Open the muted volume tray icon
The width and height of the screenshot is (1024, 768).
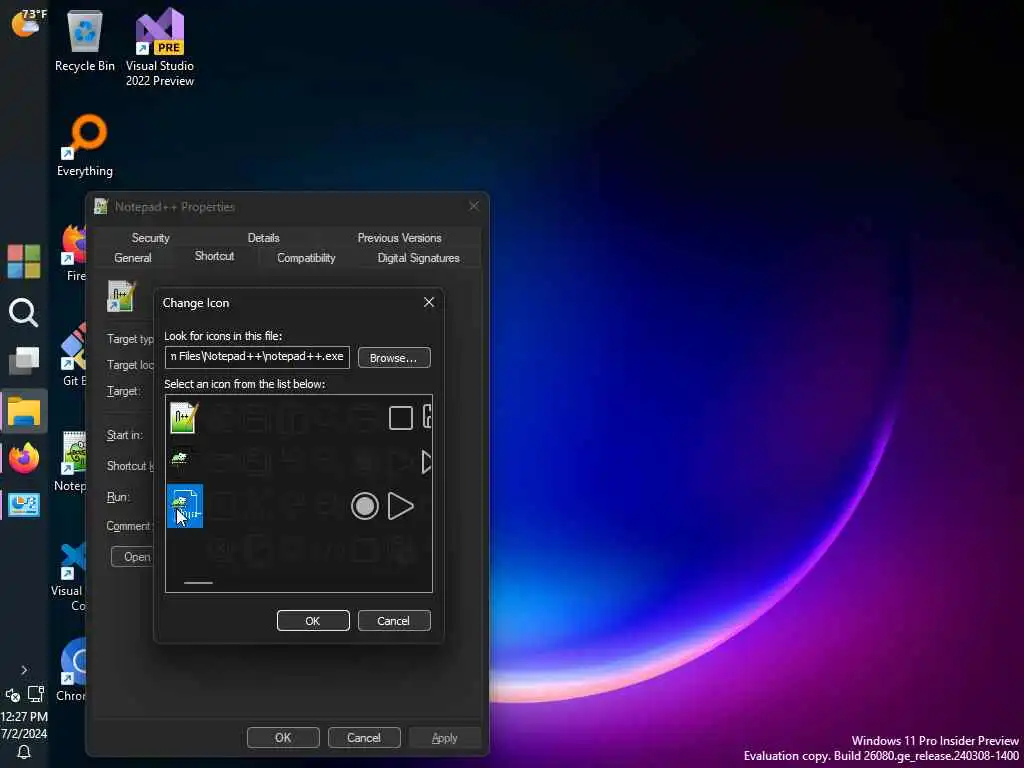coord(12,695)
